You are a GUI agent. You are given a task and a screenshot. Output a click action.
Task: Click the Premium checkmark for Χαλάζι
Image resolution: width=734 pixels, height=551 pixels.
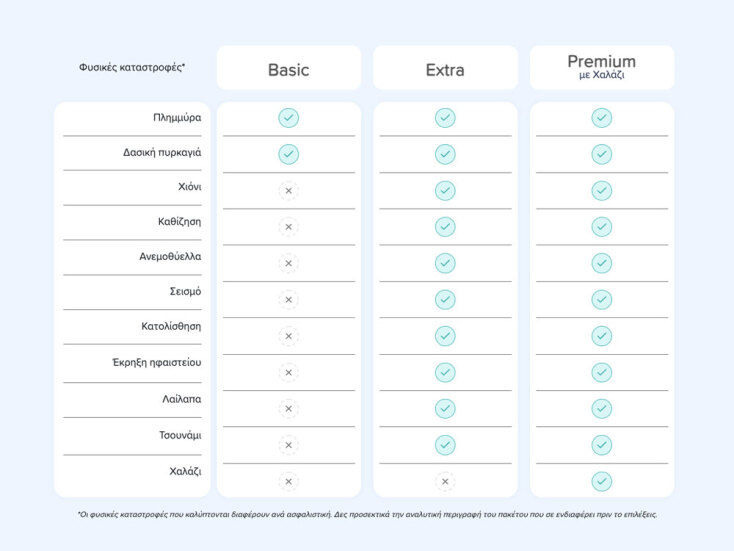click(601, 481)
